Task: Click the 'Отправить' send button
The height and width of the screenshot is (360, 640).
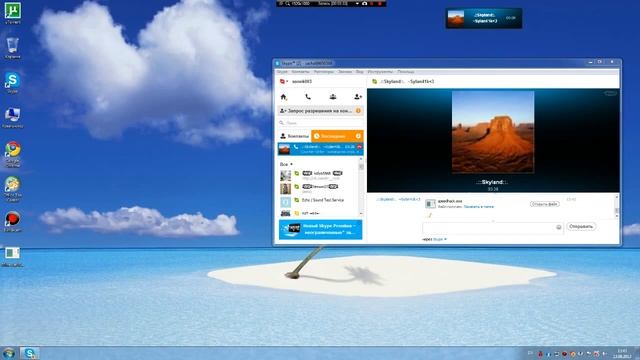Action: (580, 227)
